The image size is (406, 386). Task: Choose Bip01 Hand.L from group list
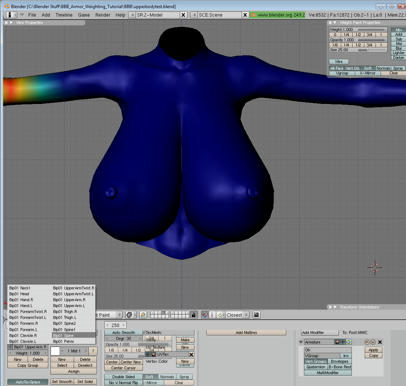(x=21, y=306)
